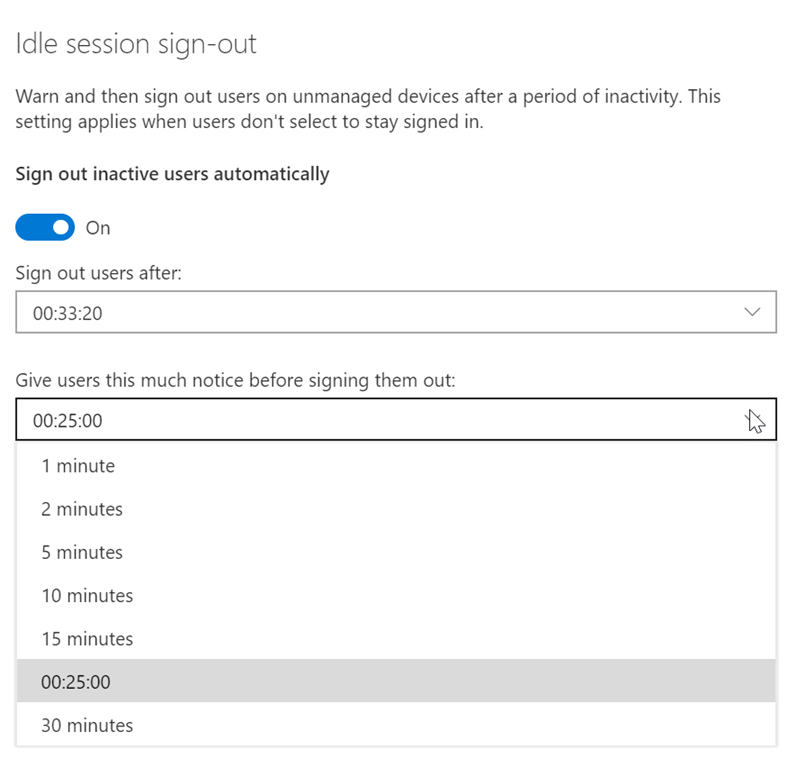
Task: Click the "Idle session sign-out" heading
Action: pos(136,44)
